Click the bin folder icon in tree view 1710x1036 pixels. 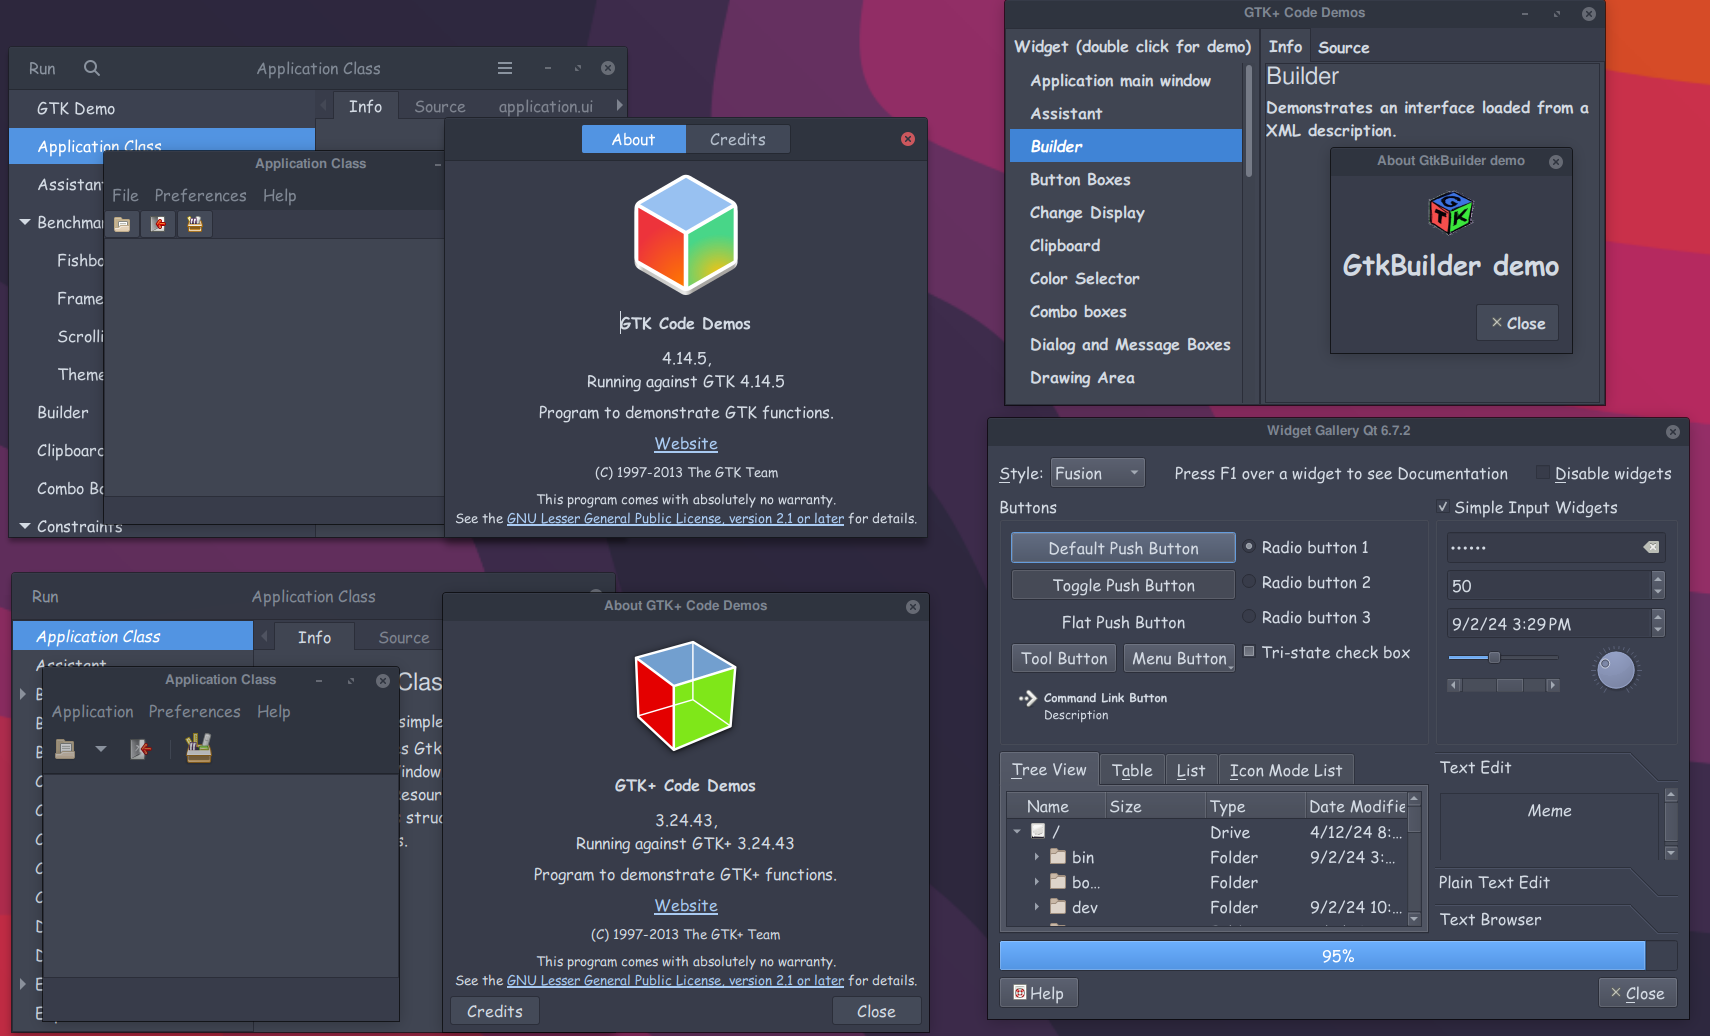point(1058,857)
